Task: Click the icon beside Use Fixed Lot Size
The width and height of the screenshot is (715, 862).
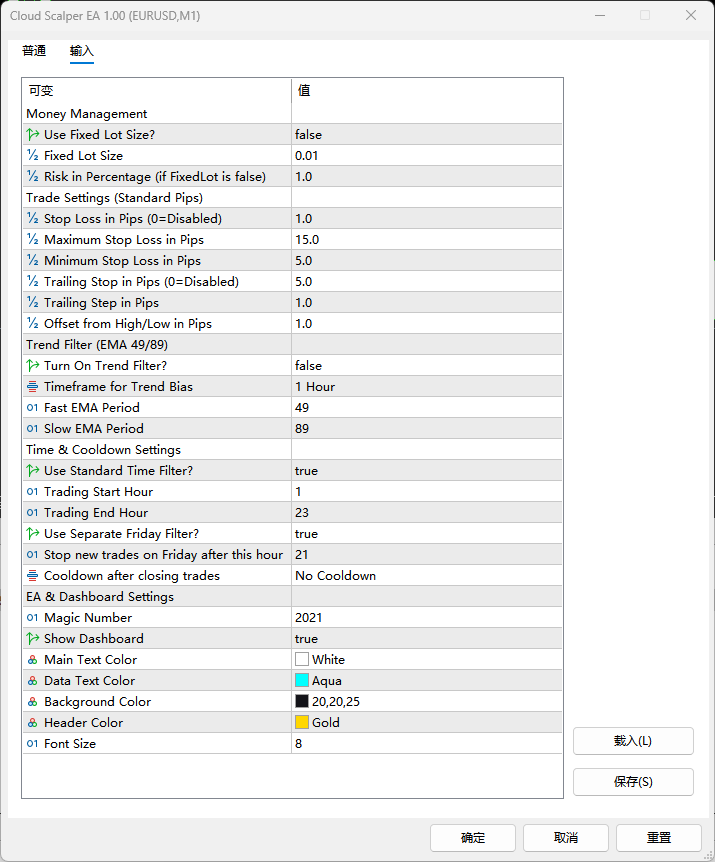Action: [x=33, y=134]
